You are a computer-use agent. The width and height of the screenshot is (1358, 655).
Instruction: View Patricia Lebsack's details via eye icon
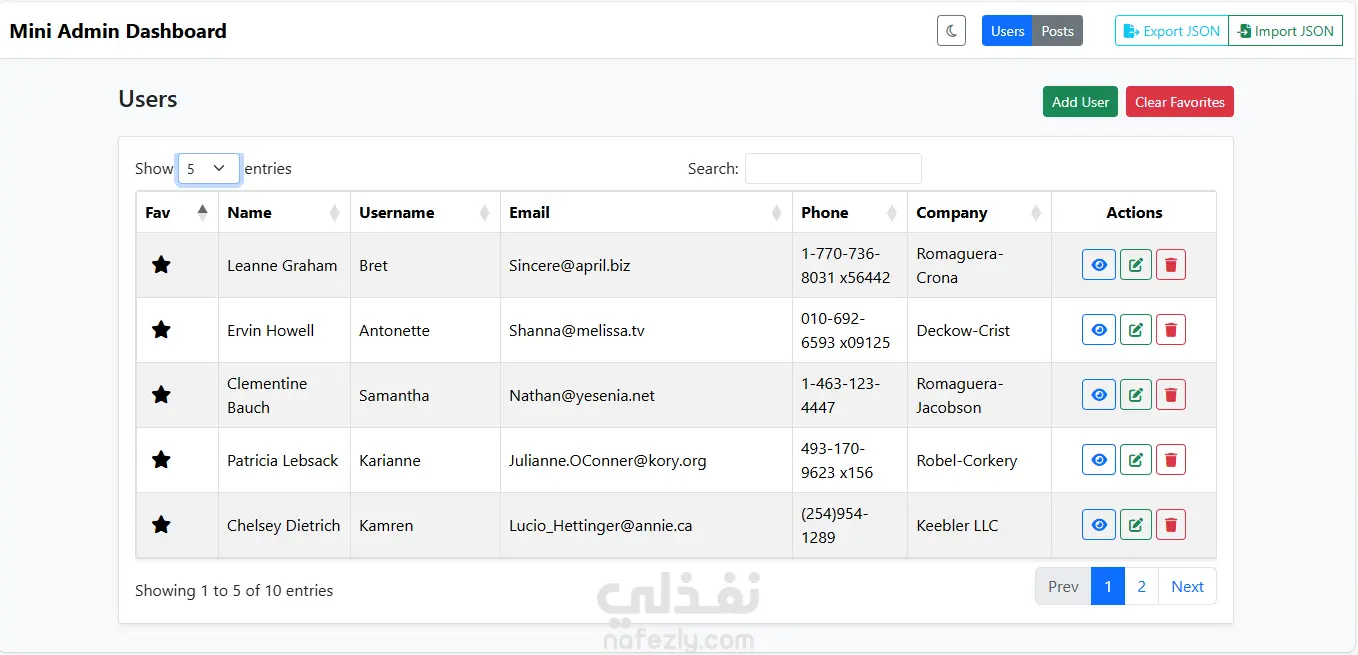[x=1098, y=460]
